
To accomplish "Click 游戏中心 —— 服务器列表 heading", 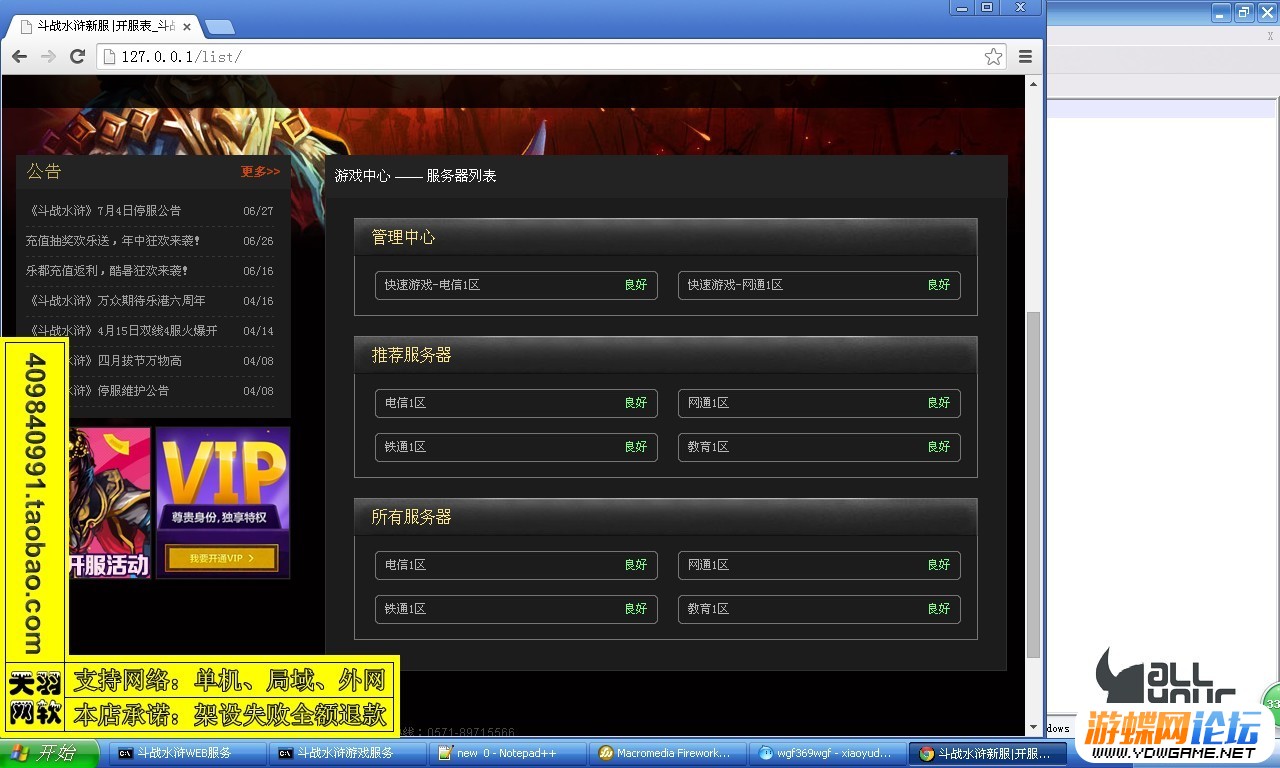I will coord(415,176).
